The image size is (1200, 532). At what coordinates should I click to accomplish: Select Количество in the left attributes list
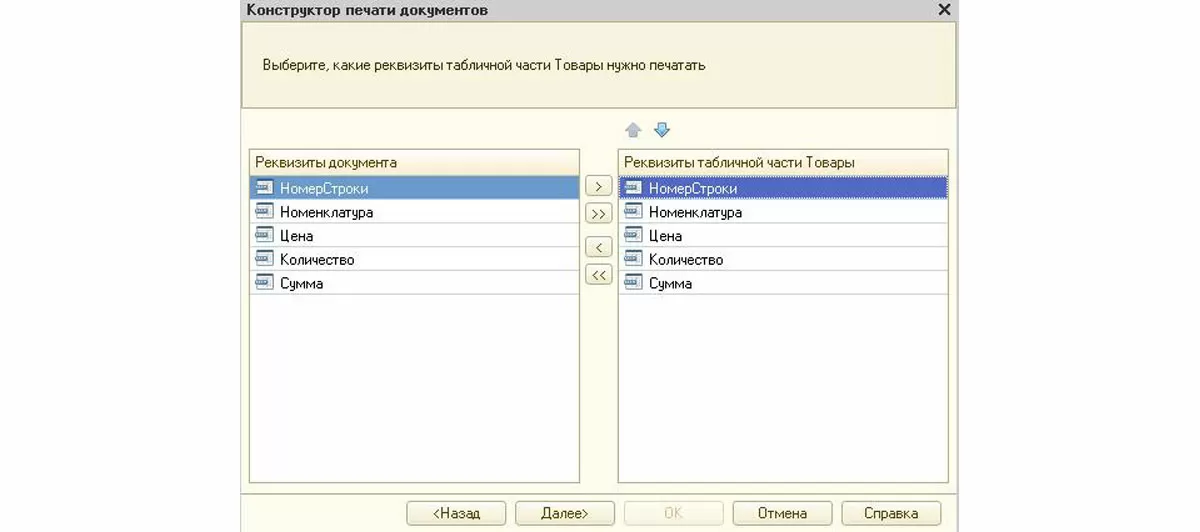[x=316, y=260]
